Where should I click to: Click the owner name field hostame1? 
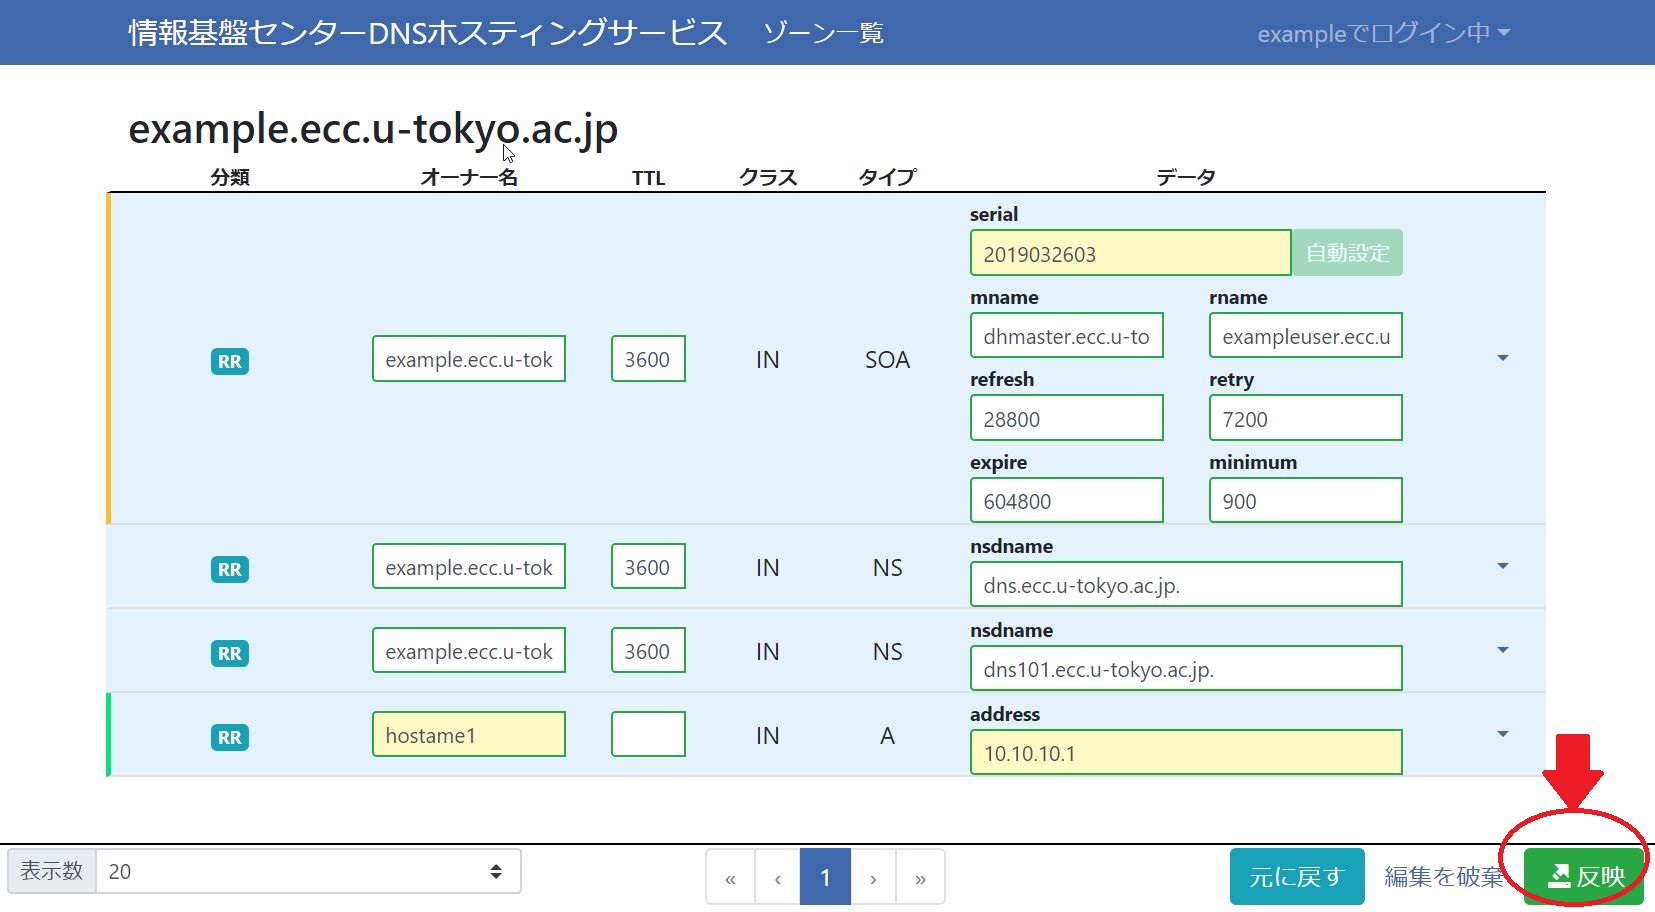(x=469, y=735)
